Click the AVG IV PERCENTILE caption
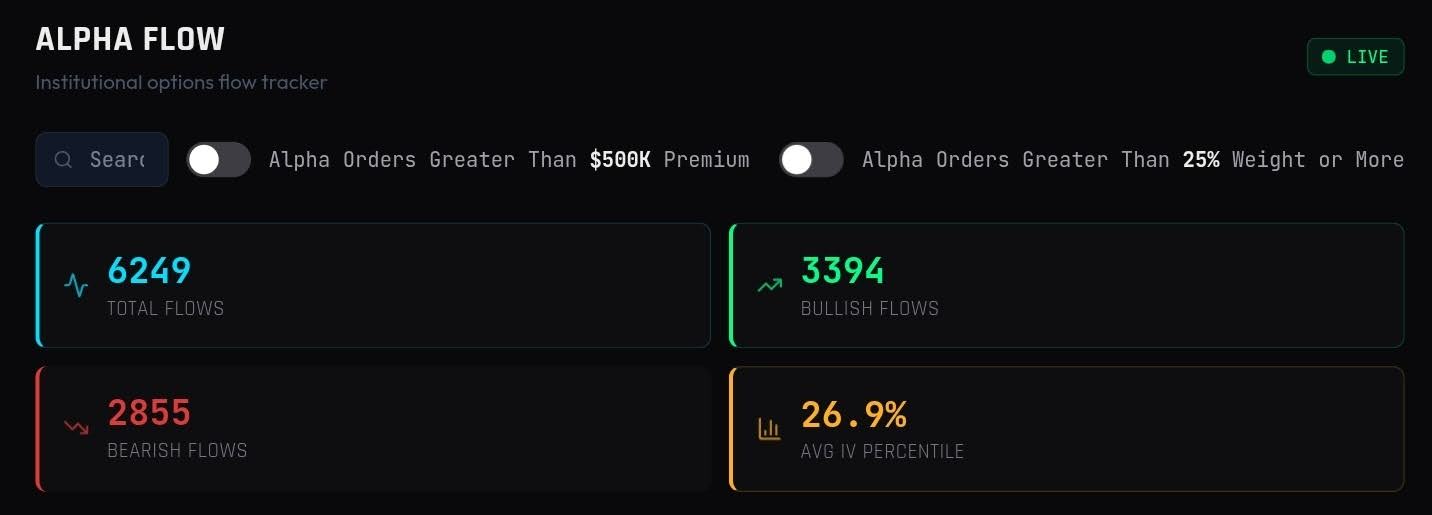The image size is (1432, 515). pos(882,452)
